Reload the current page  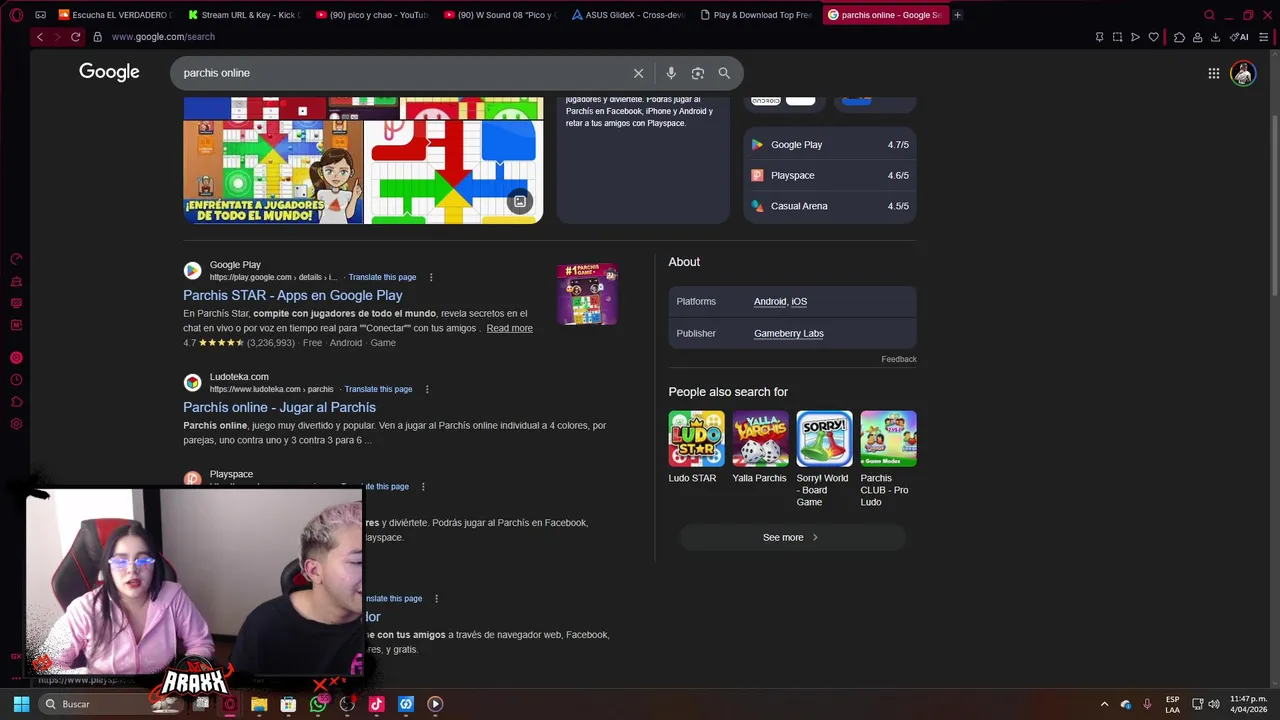[75, 37]
